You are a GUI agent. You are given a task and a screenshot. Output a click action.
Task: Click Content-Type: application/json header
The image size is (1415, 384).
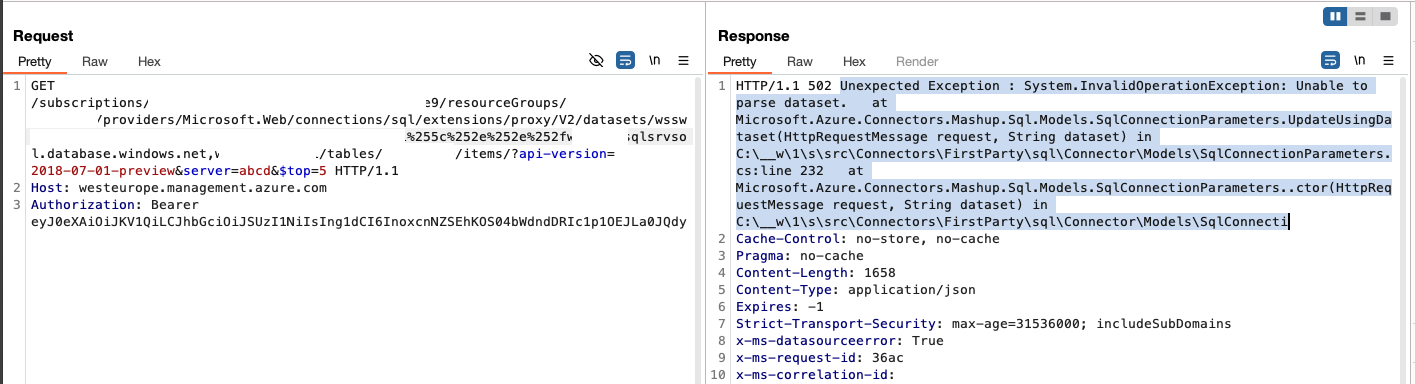[856, 290]
